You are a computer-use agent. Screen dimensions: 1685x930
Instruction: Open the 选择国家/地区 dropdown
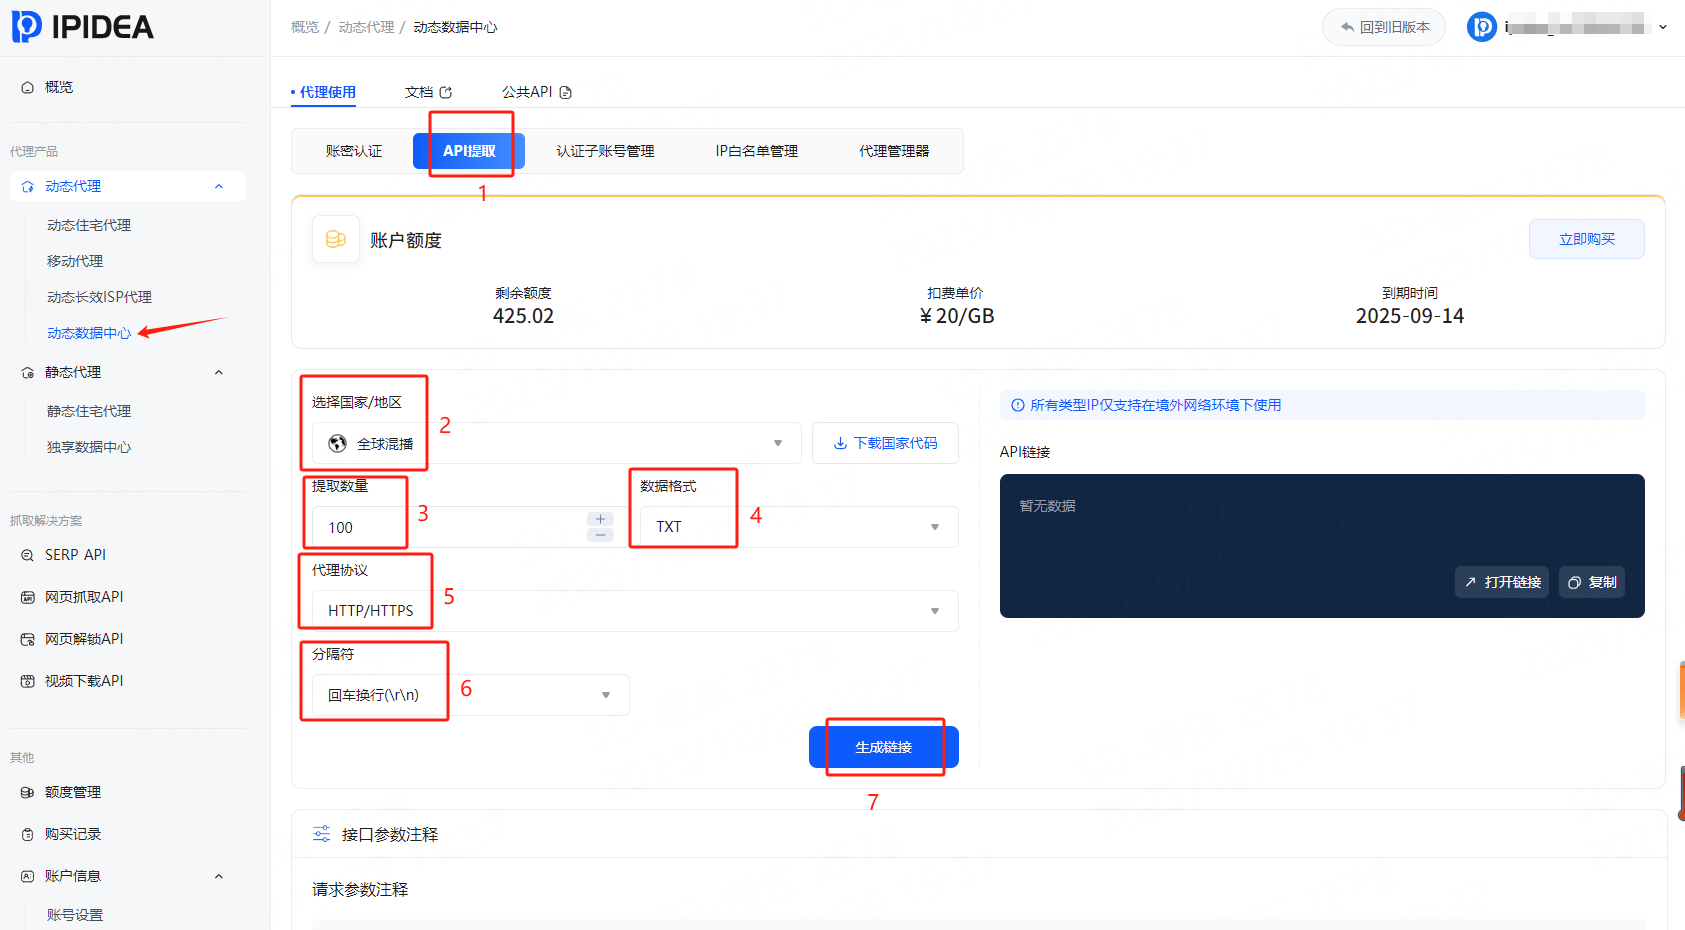coord(556,443)
